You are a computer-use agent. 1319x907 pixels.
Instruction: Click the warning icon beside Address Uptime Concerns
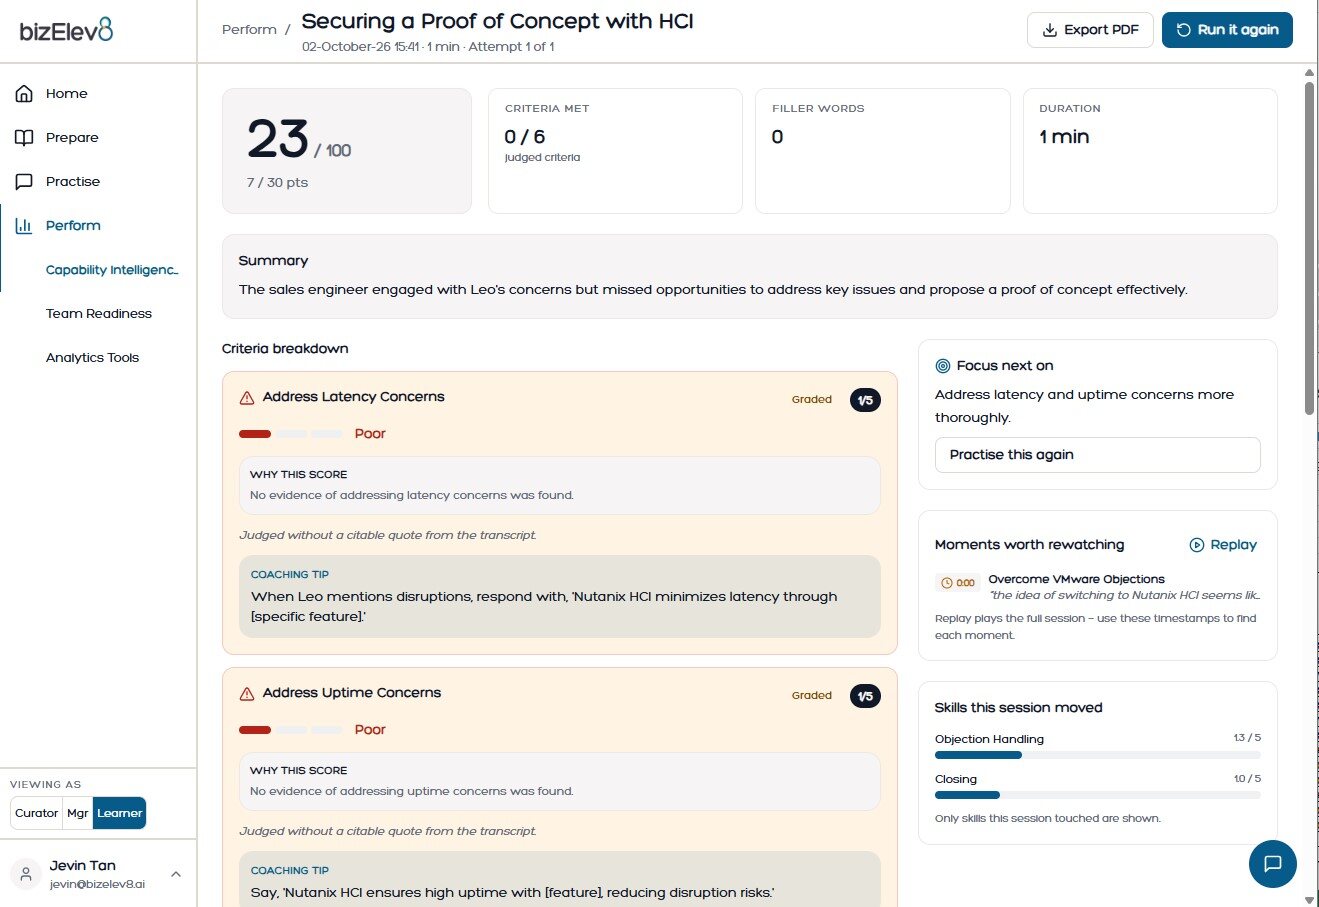click(x=247, y=694)
